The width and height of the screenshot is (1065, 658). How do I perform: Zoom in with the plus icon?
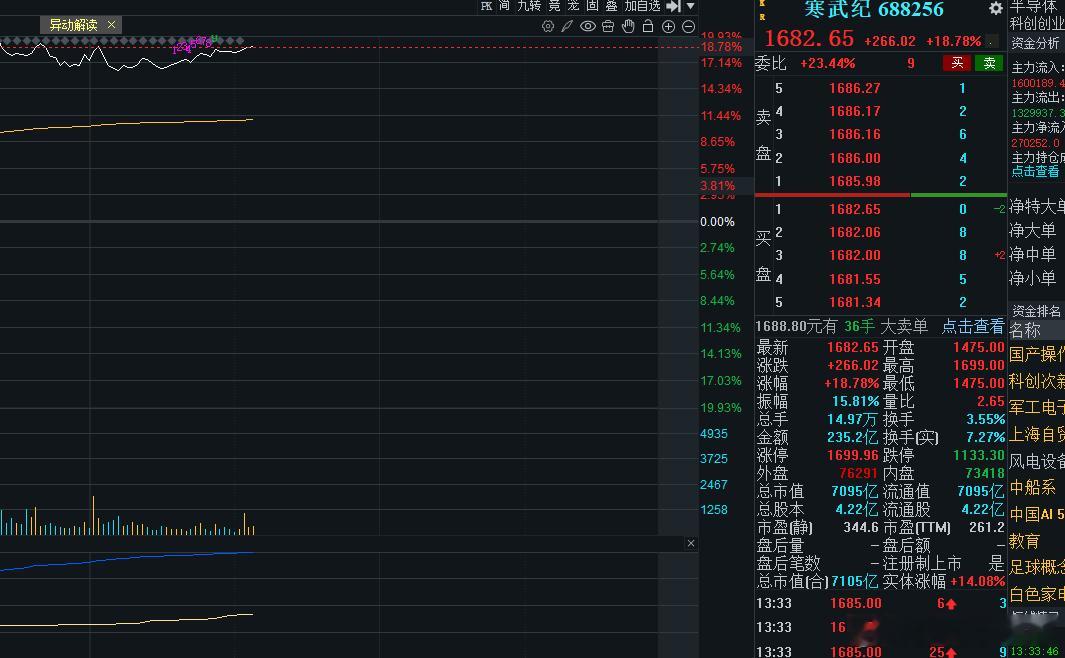click(668, 26)
